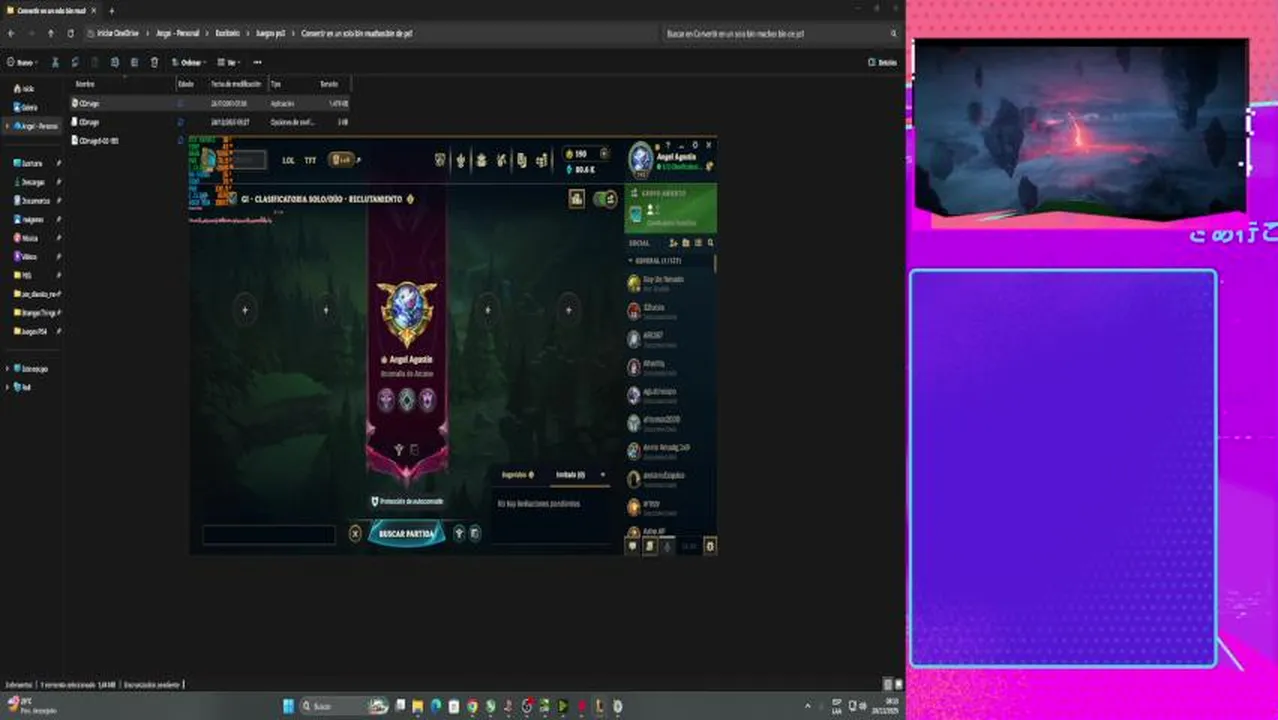The width and height of the screenshot is (1278, 720).
Task: Open the Windows Start menu
Action: coord(288,706)
